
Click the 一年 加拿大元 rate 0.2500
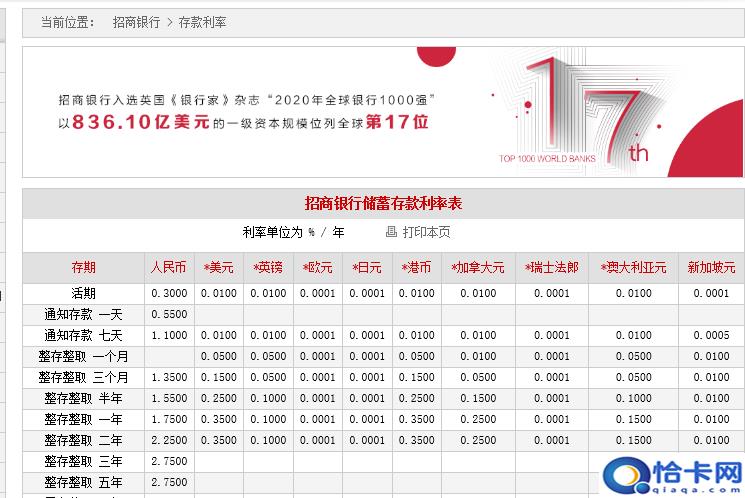pyautogui.click(x=478, y=419)
